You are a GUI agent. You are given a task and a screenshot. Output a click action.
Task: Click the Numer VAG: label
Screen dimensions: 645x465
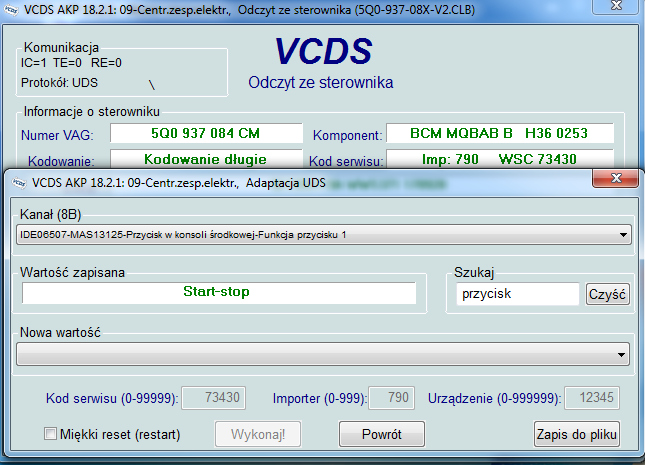(x=57, y=135)
